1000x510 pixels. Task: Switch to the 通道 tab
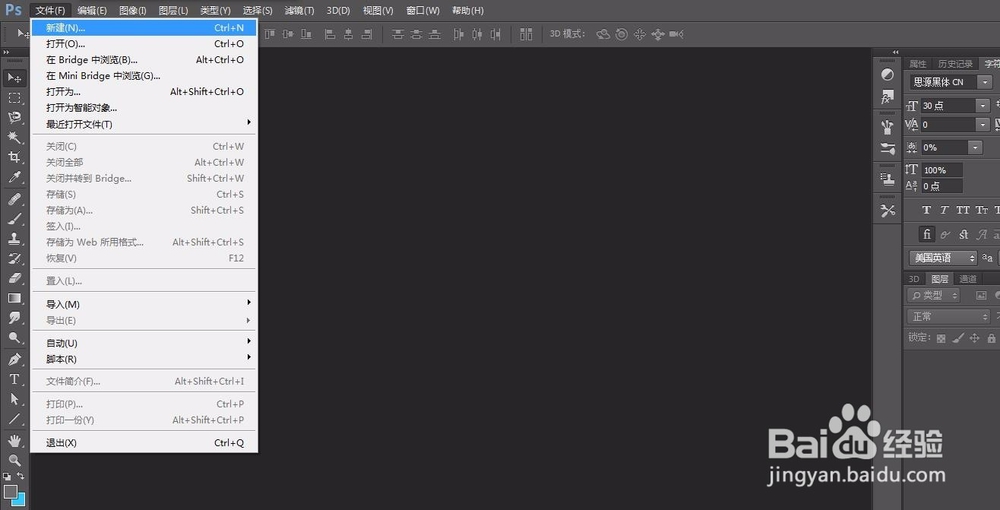click(967, 279)
